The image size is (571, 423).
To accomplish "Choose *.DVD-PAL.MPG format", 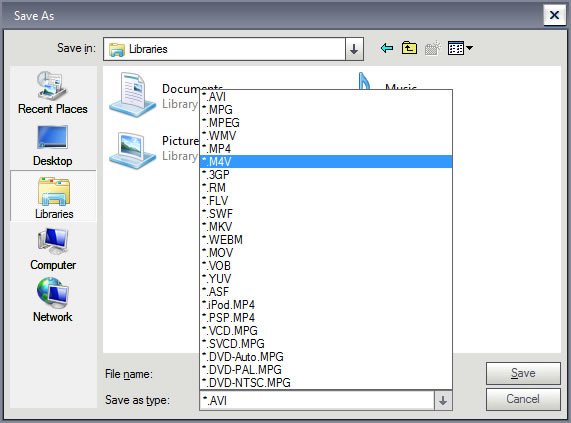I will point(326,369).
